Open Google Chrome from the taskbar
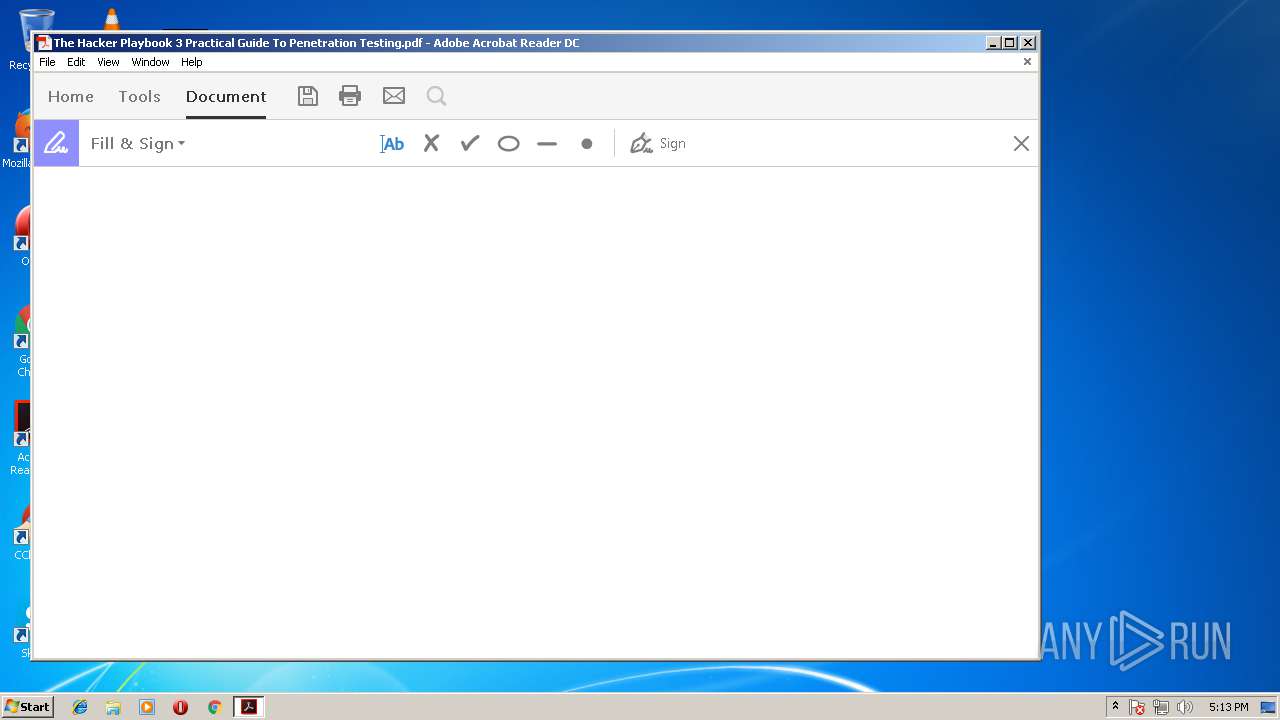Screen dimensions: 1280x720 pos(214,707)
